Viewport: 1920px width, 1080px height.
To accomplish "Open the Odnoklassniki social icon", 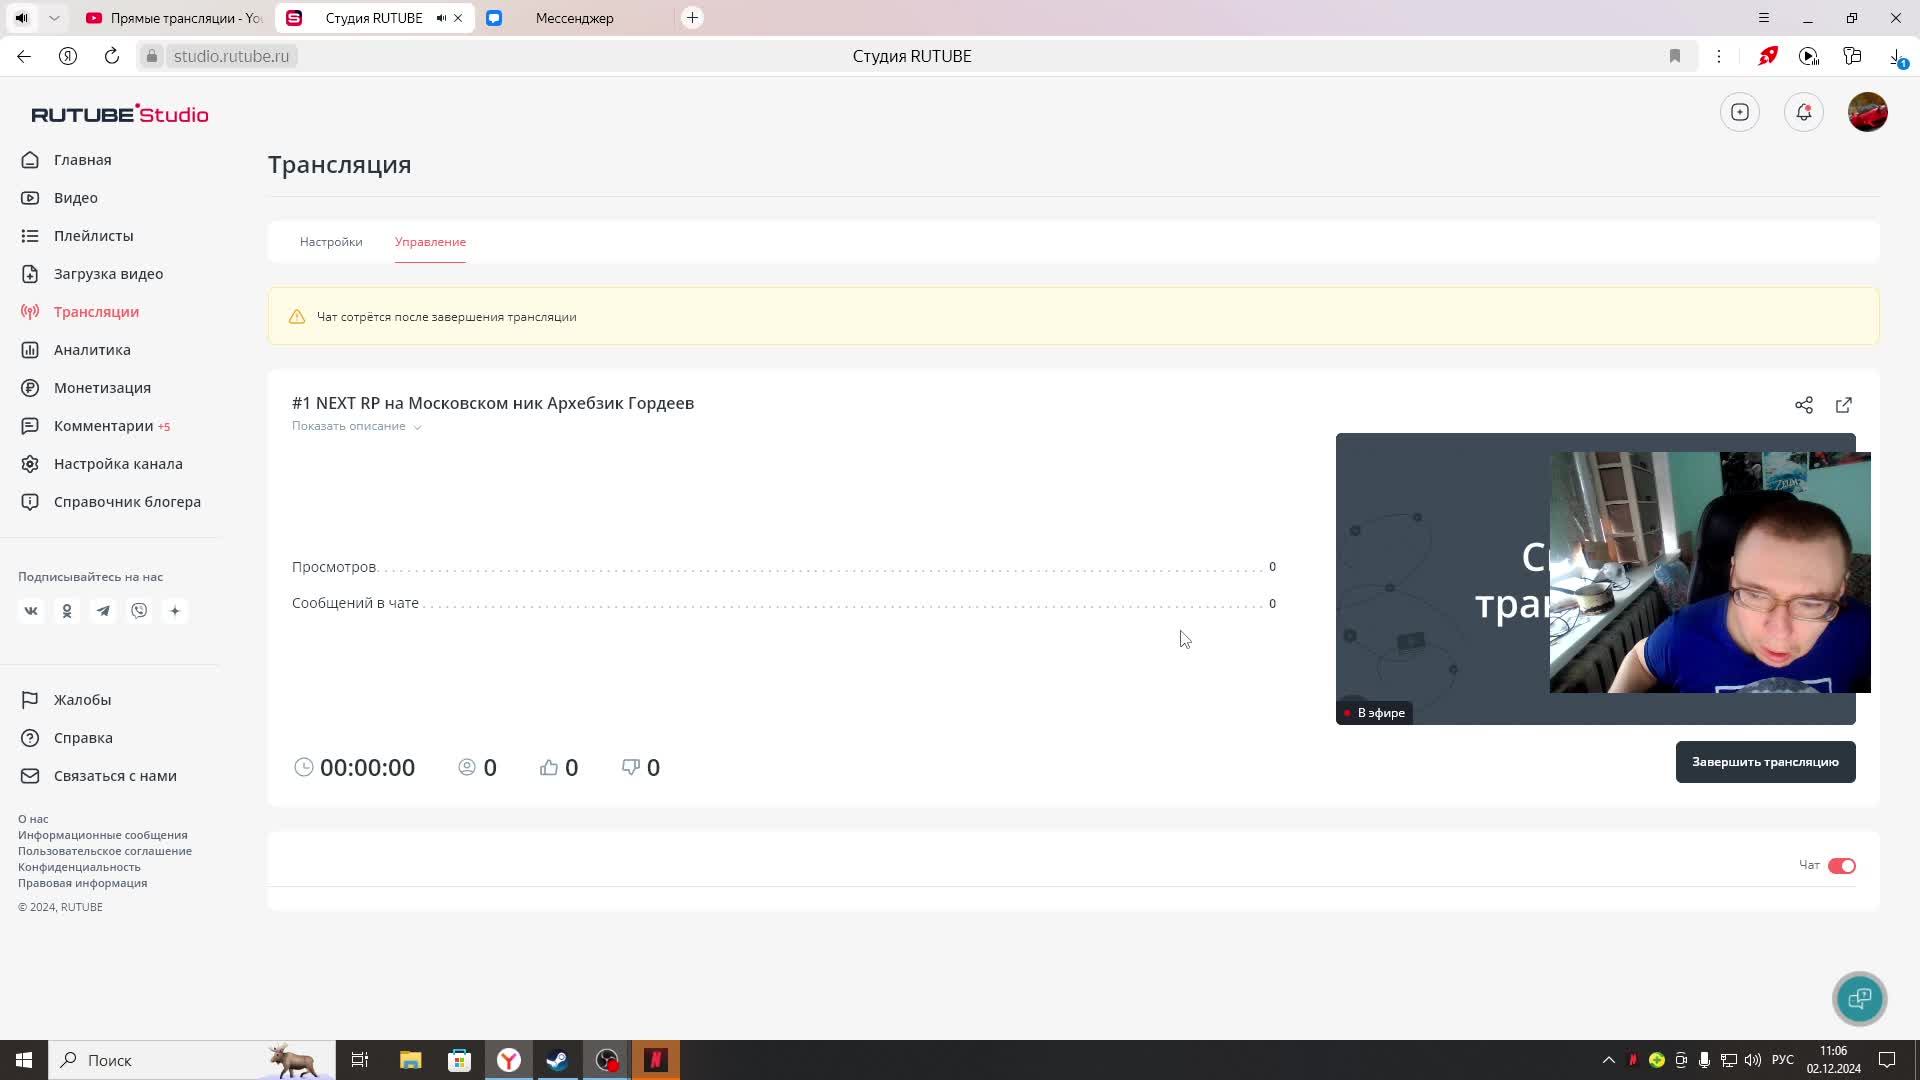I will point(67,611).
